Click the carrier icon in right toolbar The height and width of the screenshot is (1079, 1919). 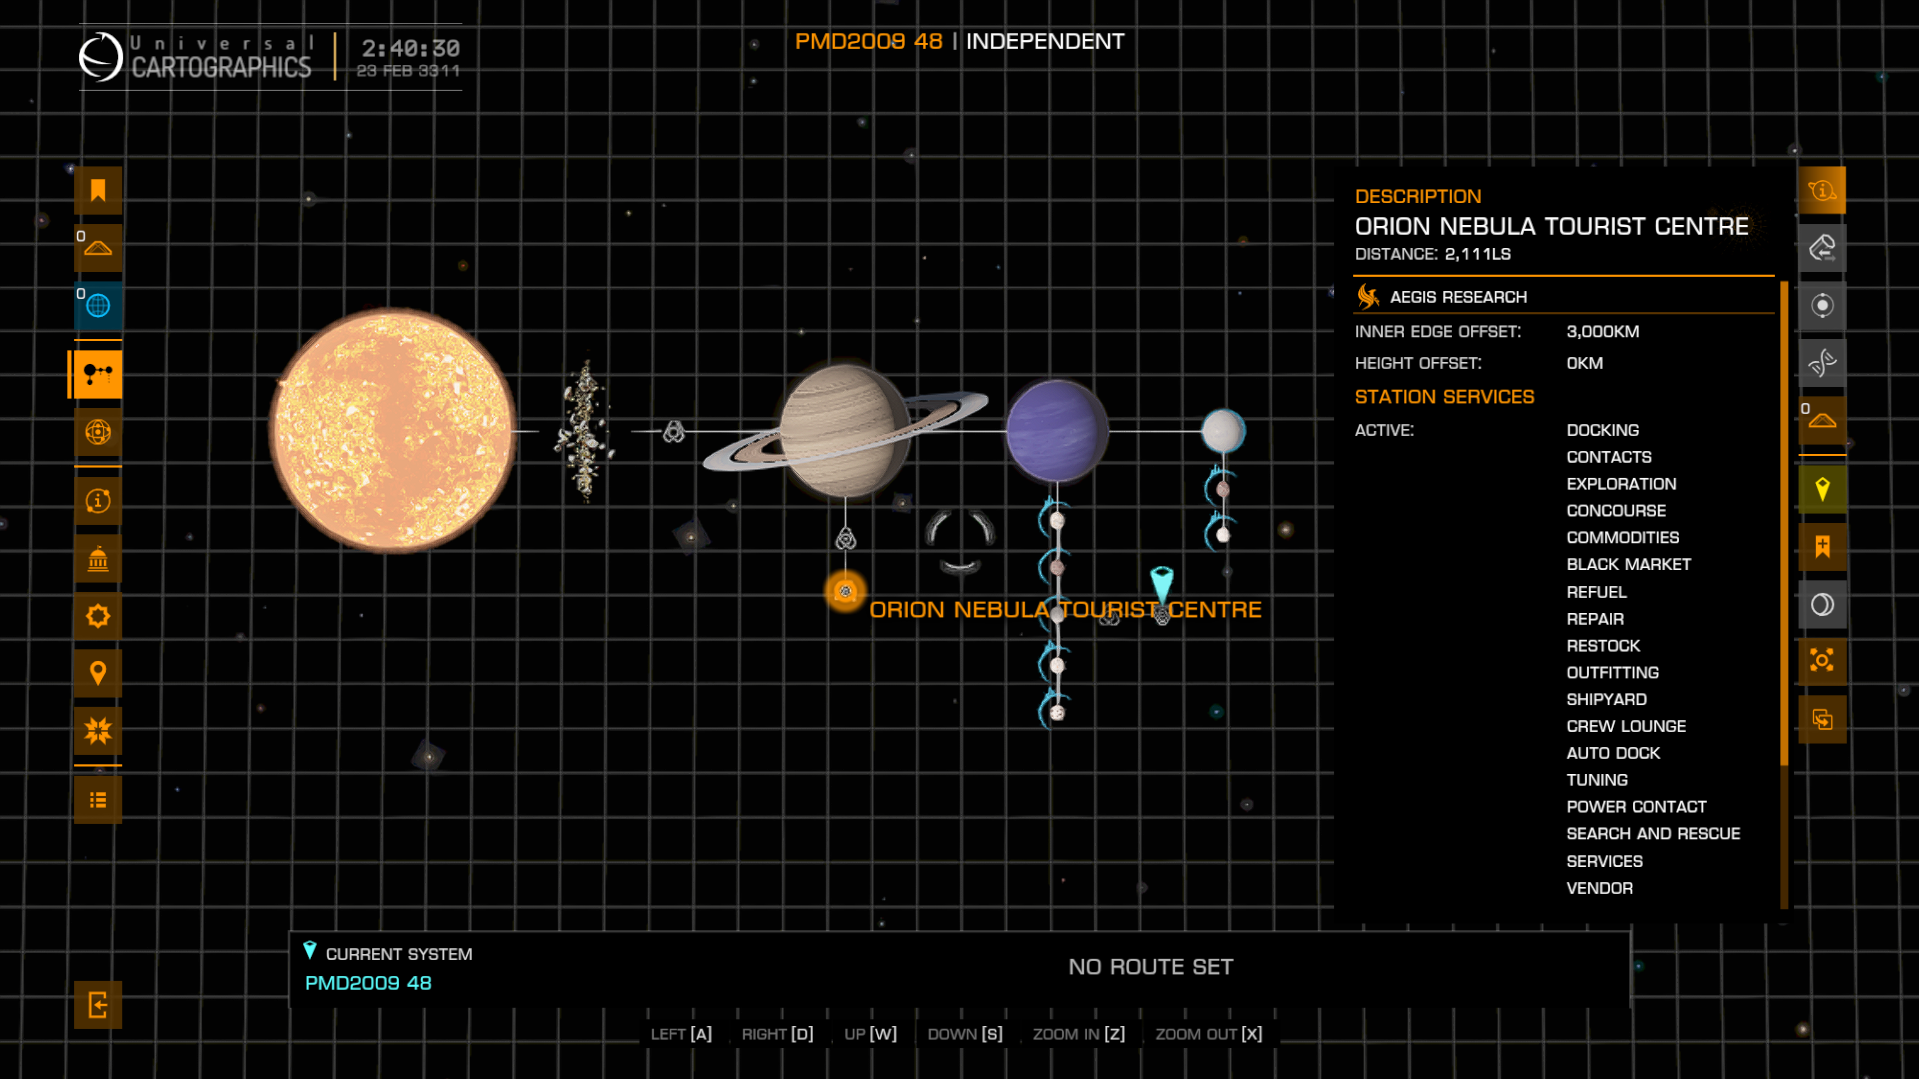pyautogui.click(x=1822, y=420)
